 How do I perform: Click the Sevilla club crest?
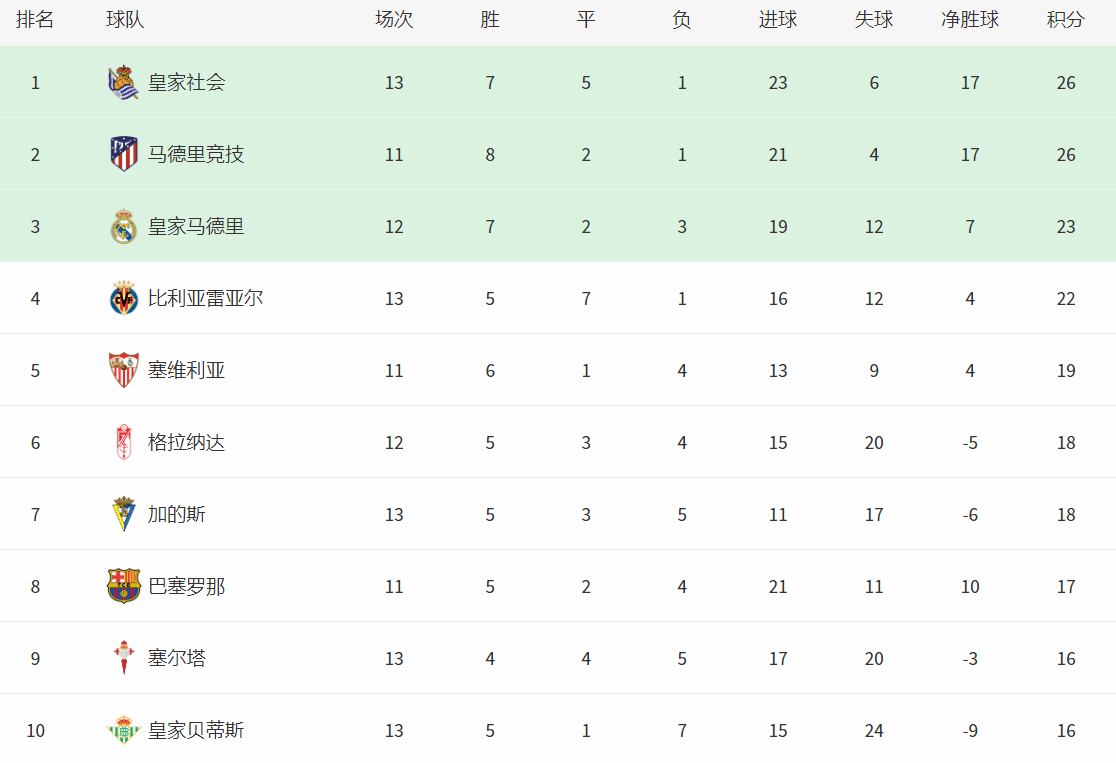tap(124, 371)
